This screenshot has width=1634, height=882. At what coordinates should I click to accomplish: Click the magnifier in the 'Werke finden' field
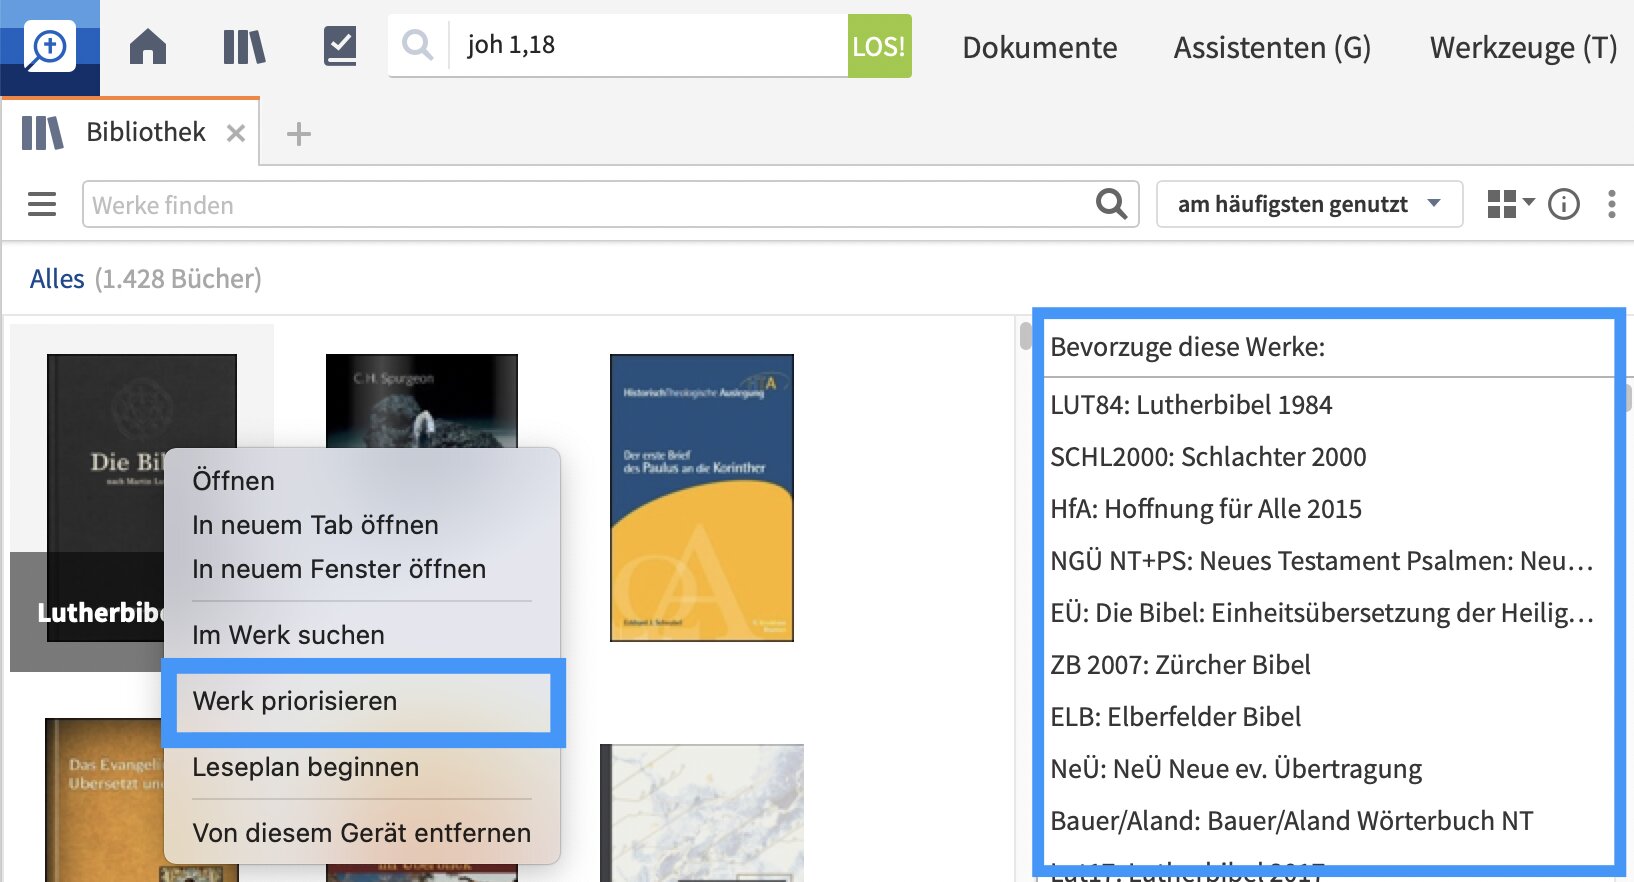(x=1111, y=204)
